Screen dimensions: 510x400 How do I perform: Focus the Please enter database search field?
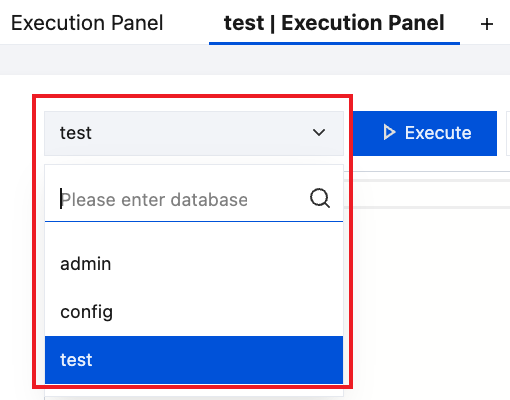[194, 199]
